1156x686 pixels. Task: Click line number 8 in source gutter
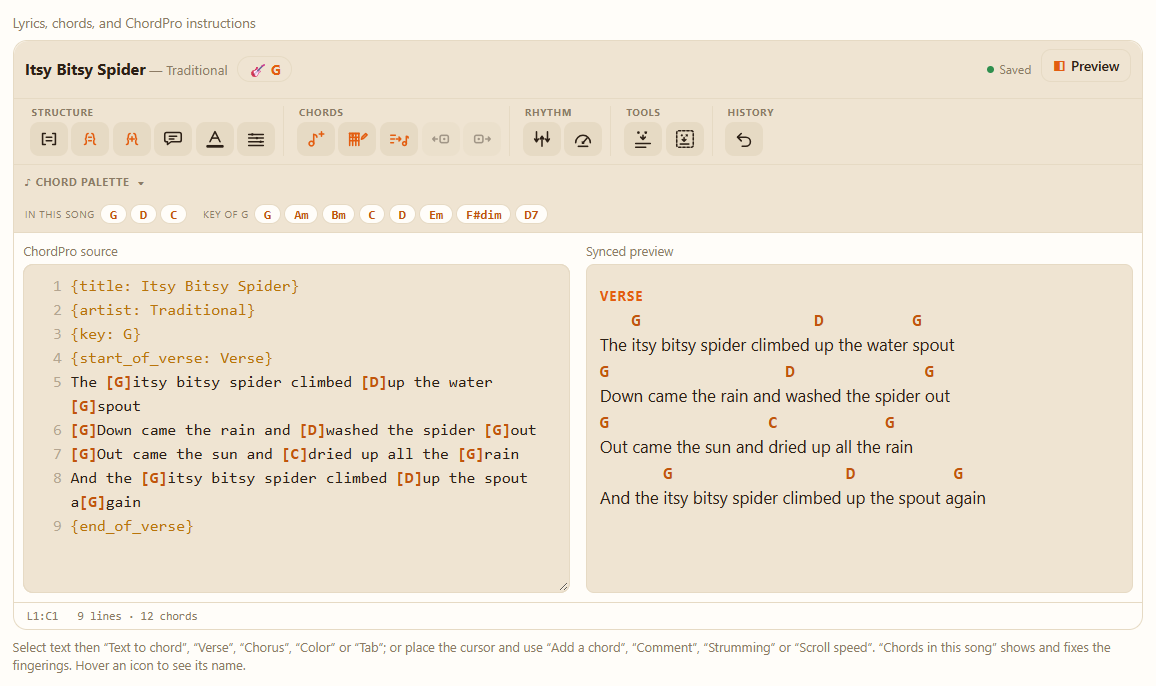coord(57,478)
